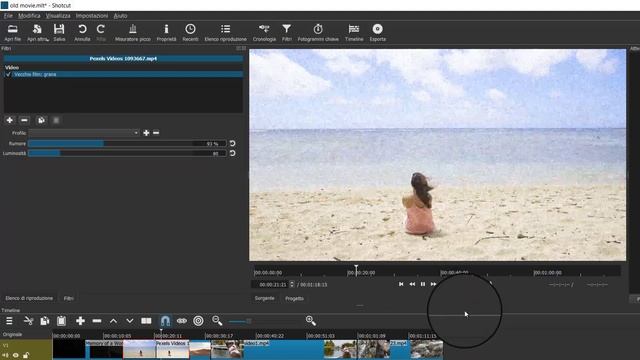This screenshot has height=360, width=640.
Task: Click the Rifai redo icon
Action: (x=101, y=33)
